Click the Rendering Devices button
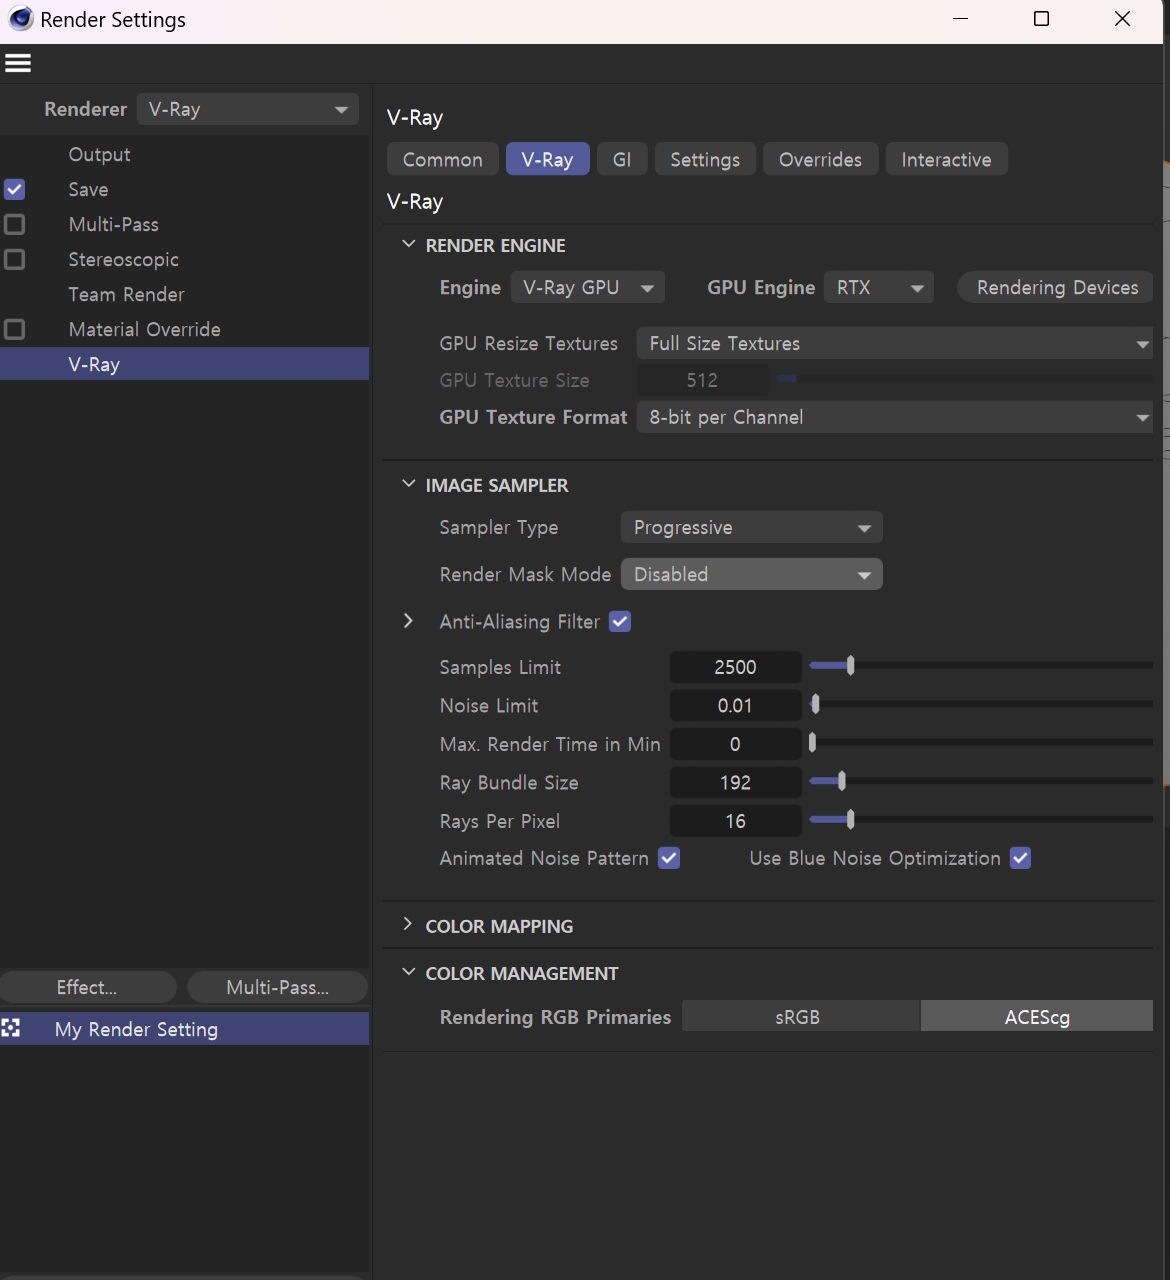Image resolution: width=1170 pixels, height=1280 pixels. [1056, 287]
